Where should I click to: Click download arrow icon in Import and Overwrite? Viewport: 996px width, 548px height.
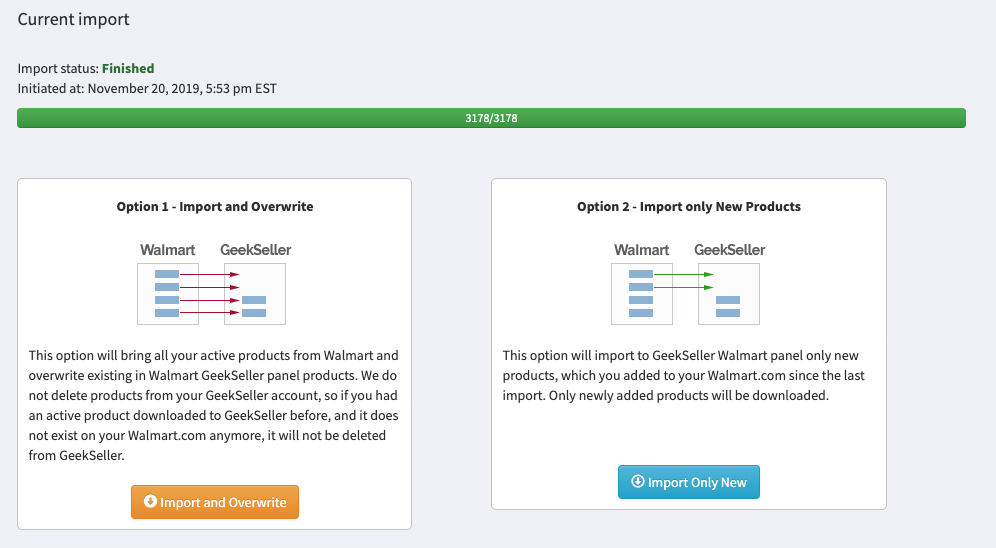(150, 502)
